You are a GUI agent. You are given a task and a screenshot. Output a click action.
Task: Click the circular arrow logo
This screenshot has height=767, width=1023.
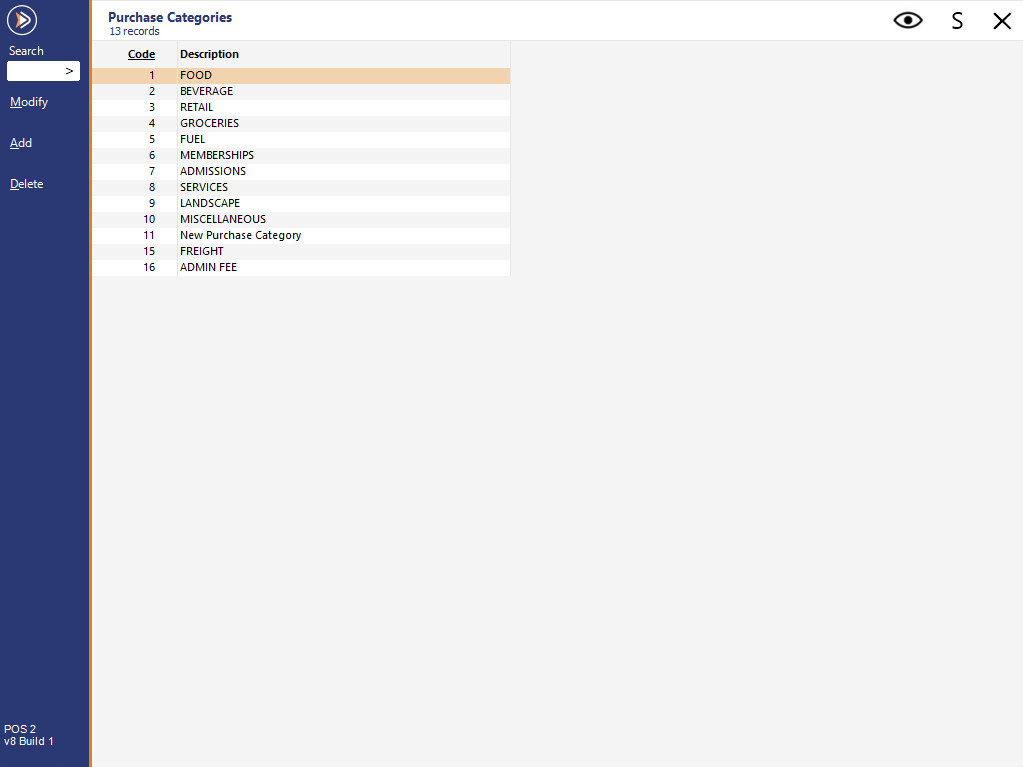pos(22,19)
